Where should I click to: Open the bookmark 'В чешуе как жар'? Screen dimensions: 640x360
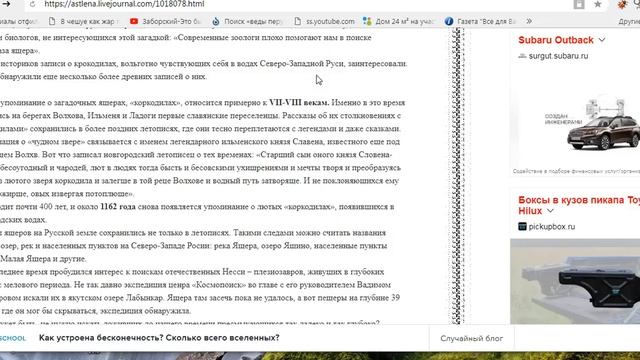point(83,21)
